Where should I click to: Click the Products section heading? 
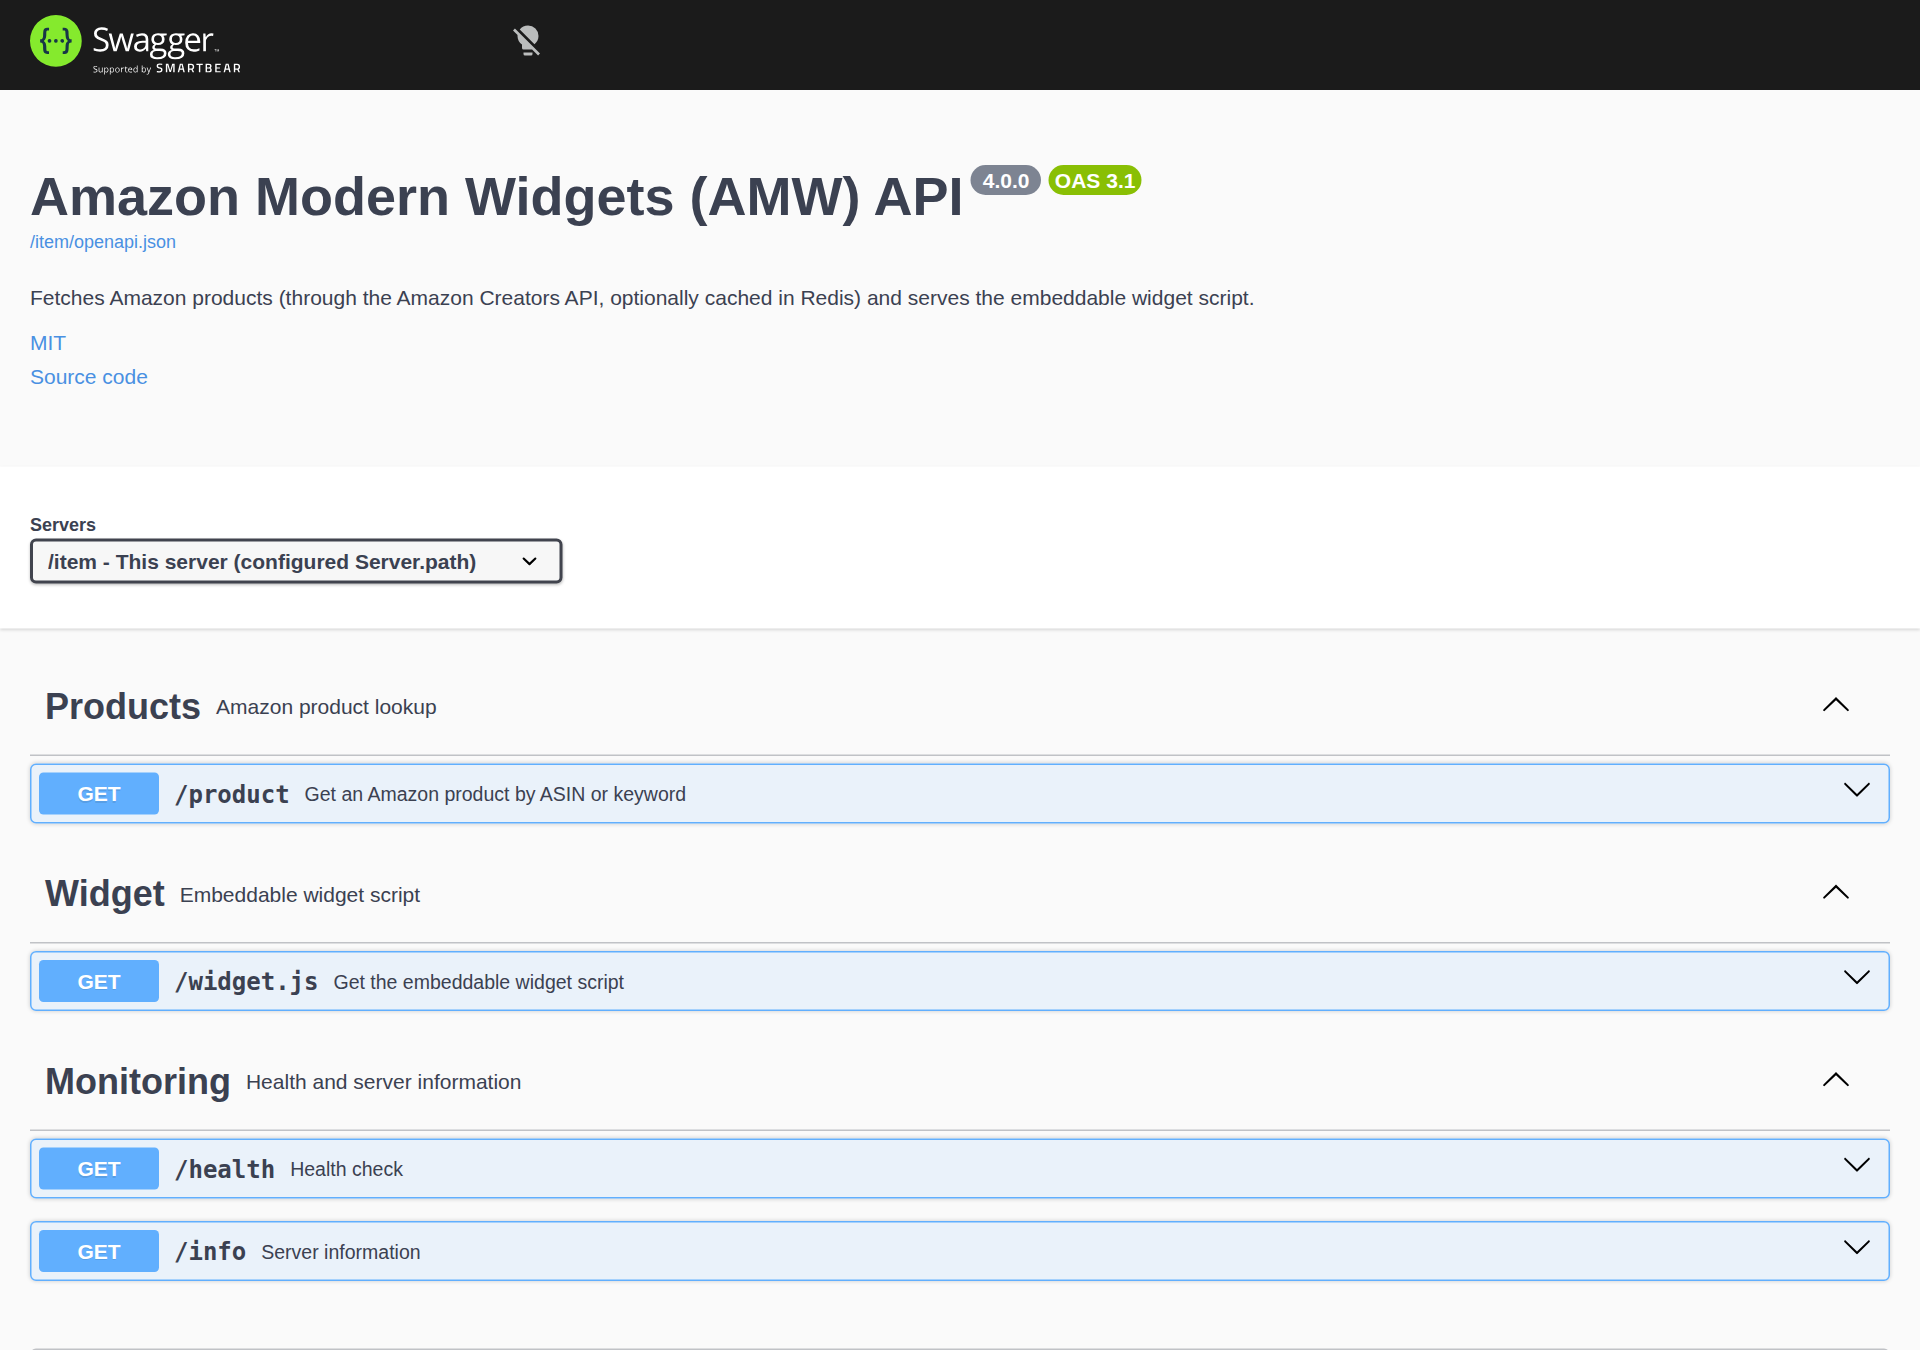pyautogui.click(x=123, y=707)
